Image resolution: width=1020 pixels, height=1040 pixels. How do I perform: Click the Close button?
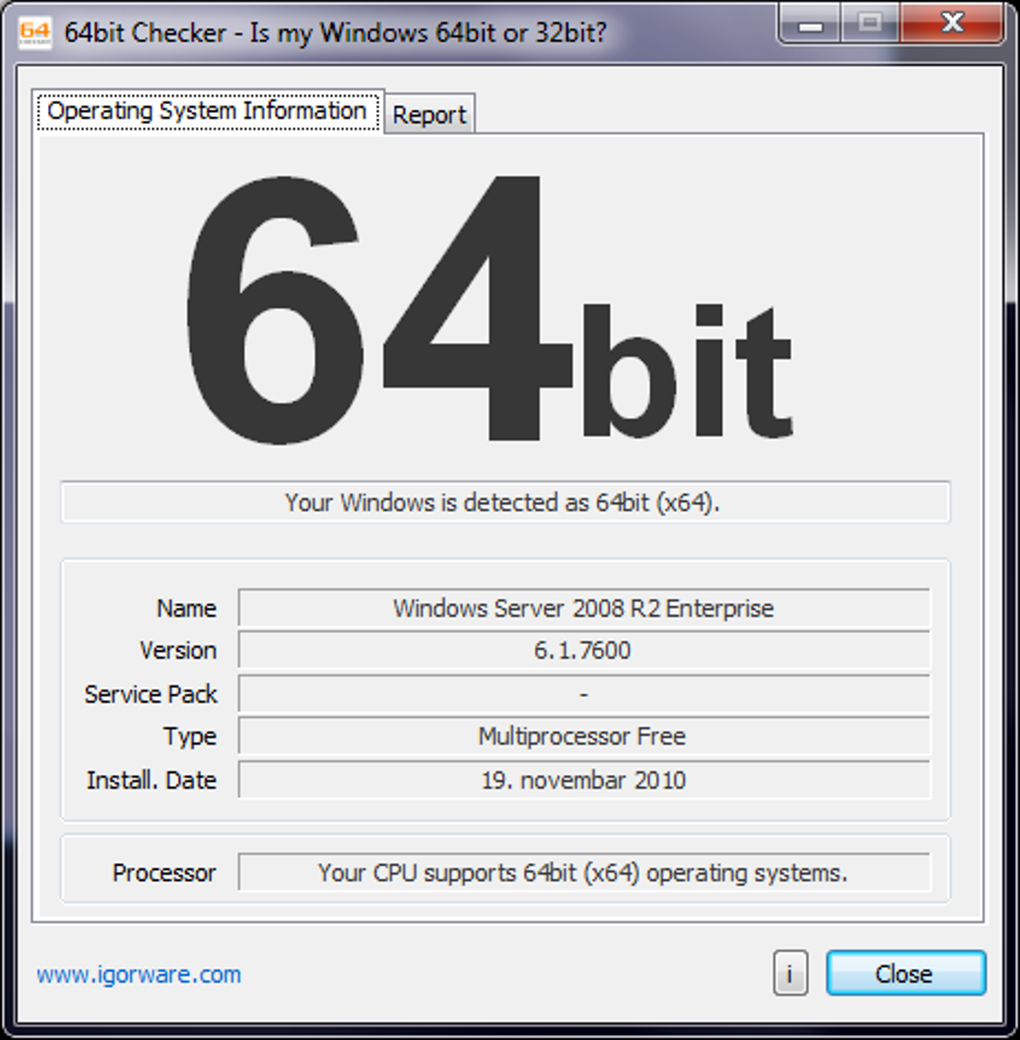coord(906,973)
